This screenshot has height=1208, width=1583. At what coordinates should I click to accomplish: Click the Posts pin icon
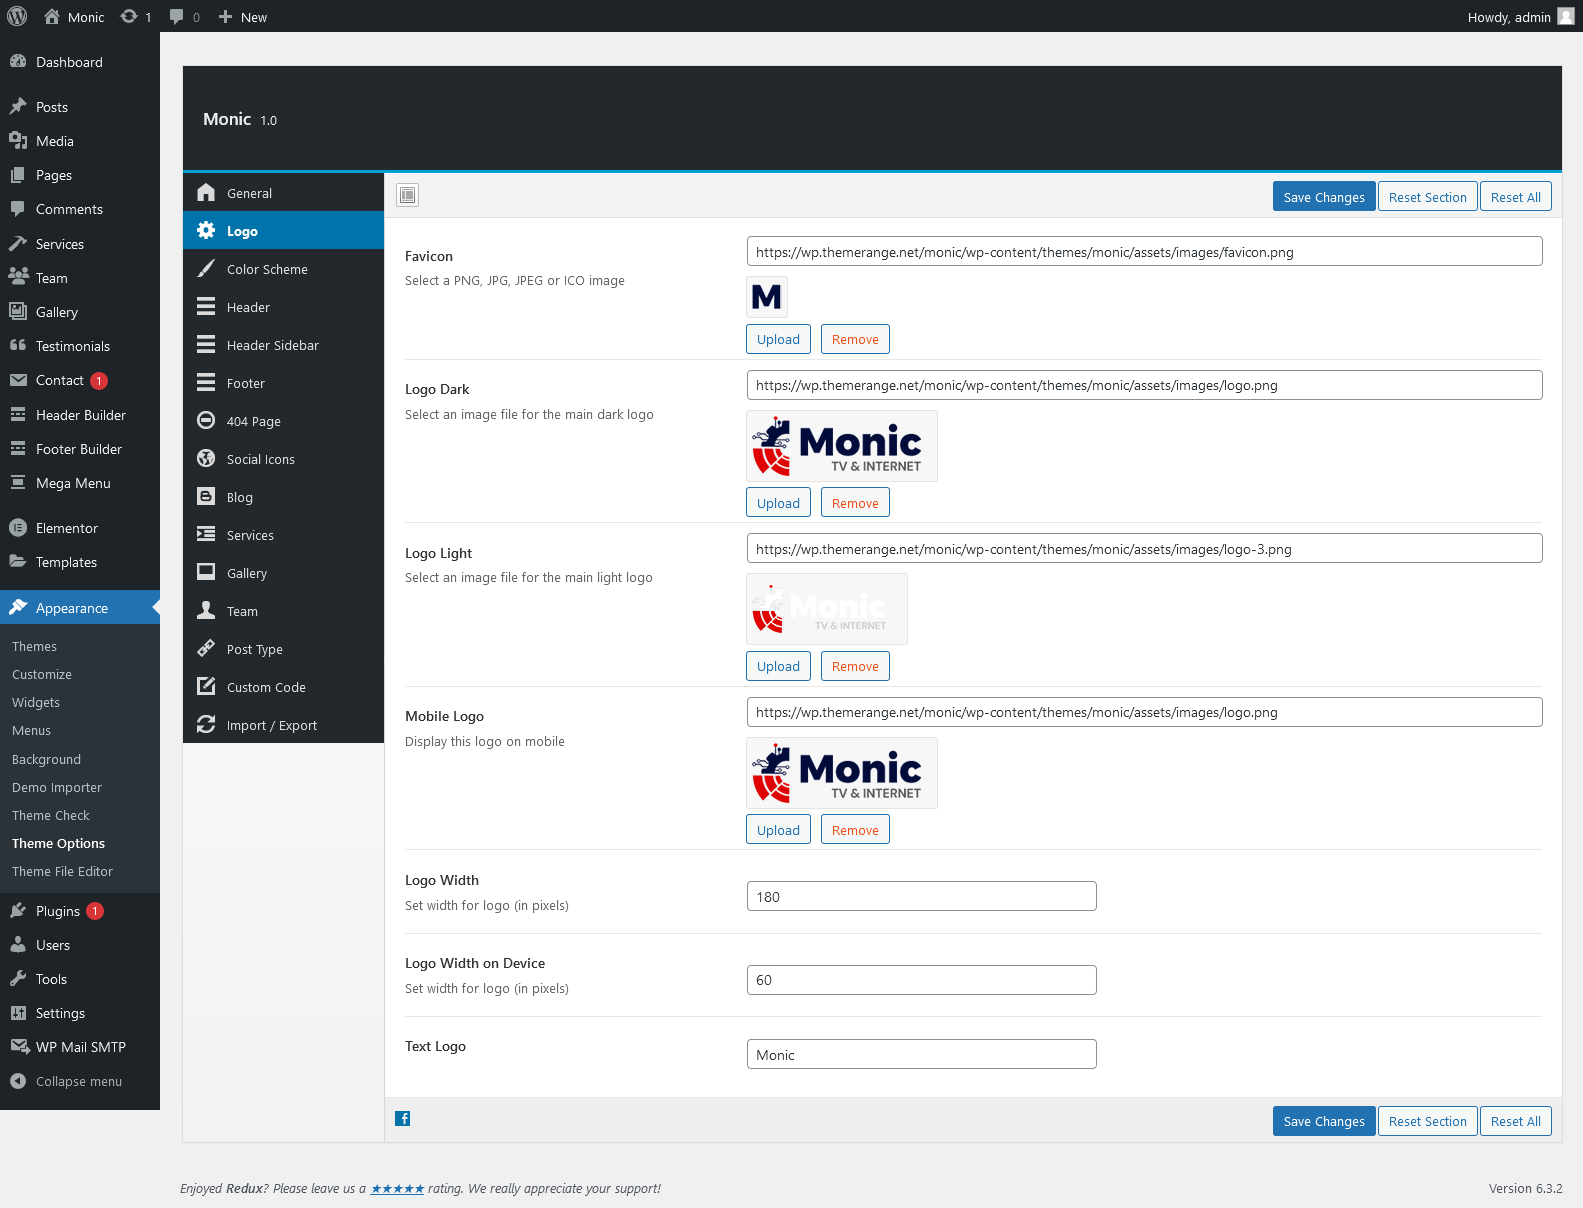[18, 106]
